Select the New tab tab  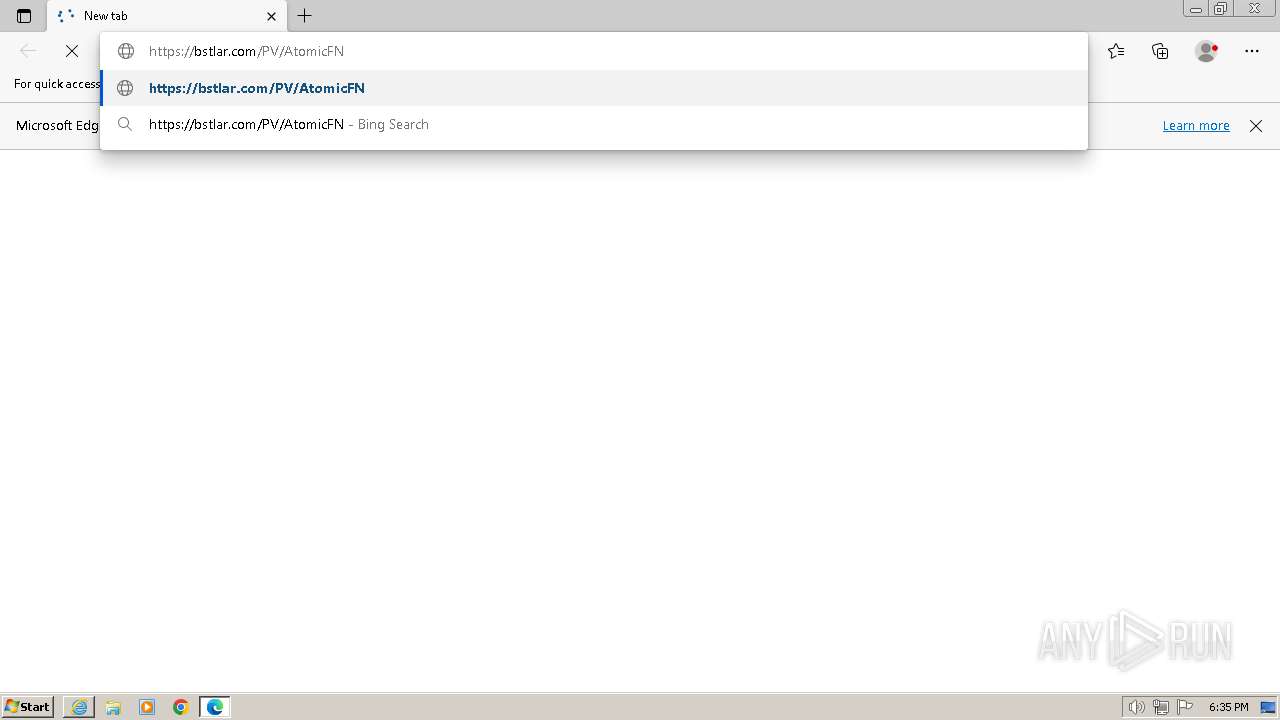[166, 16]
